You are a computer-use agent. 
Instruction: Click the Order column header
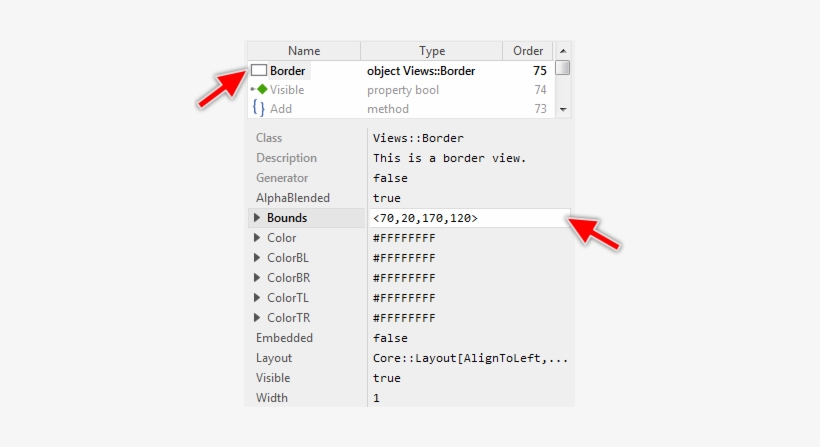click(528, 51)
